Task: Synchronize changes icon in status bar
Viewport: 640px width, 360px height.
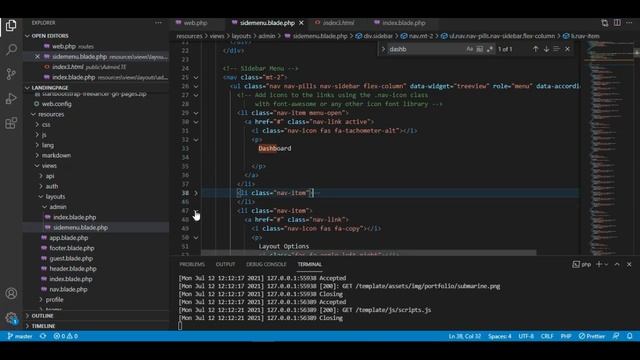Action: (43, 336)
